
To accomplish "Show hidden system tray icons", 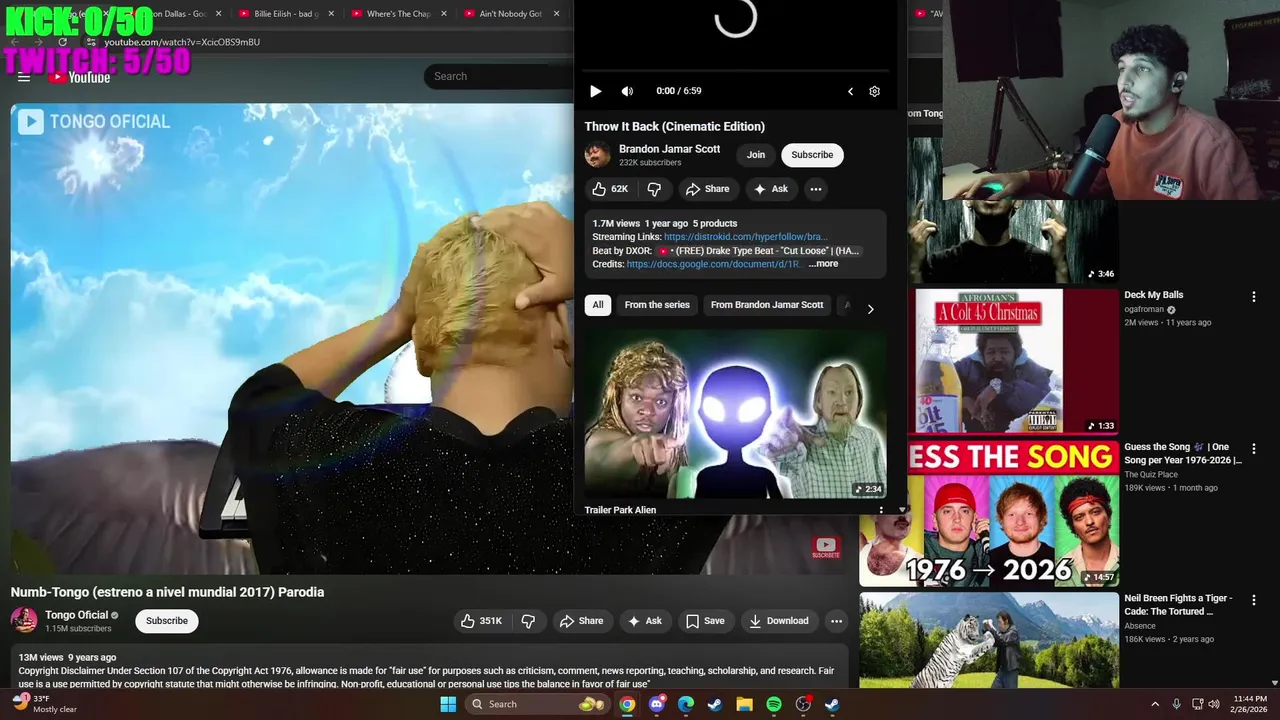I will [x=1154, y=704].
